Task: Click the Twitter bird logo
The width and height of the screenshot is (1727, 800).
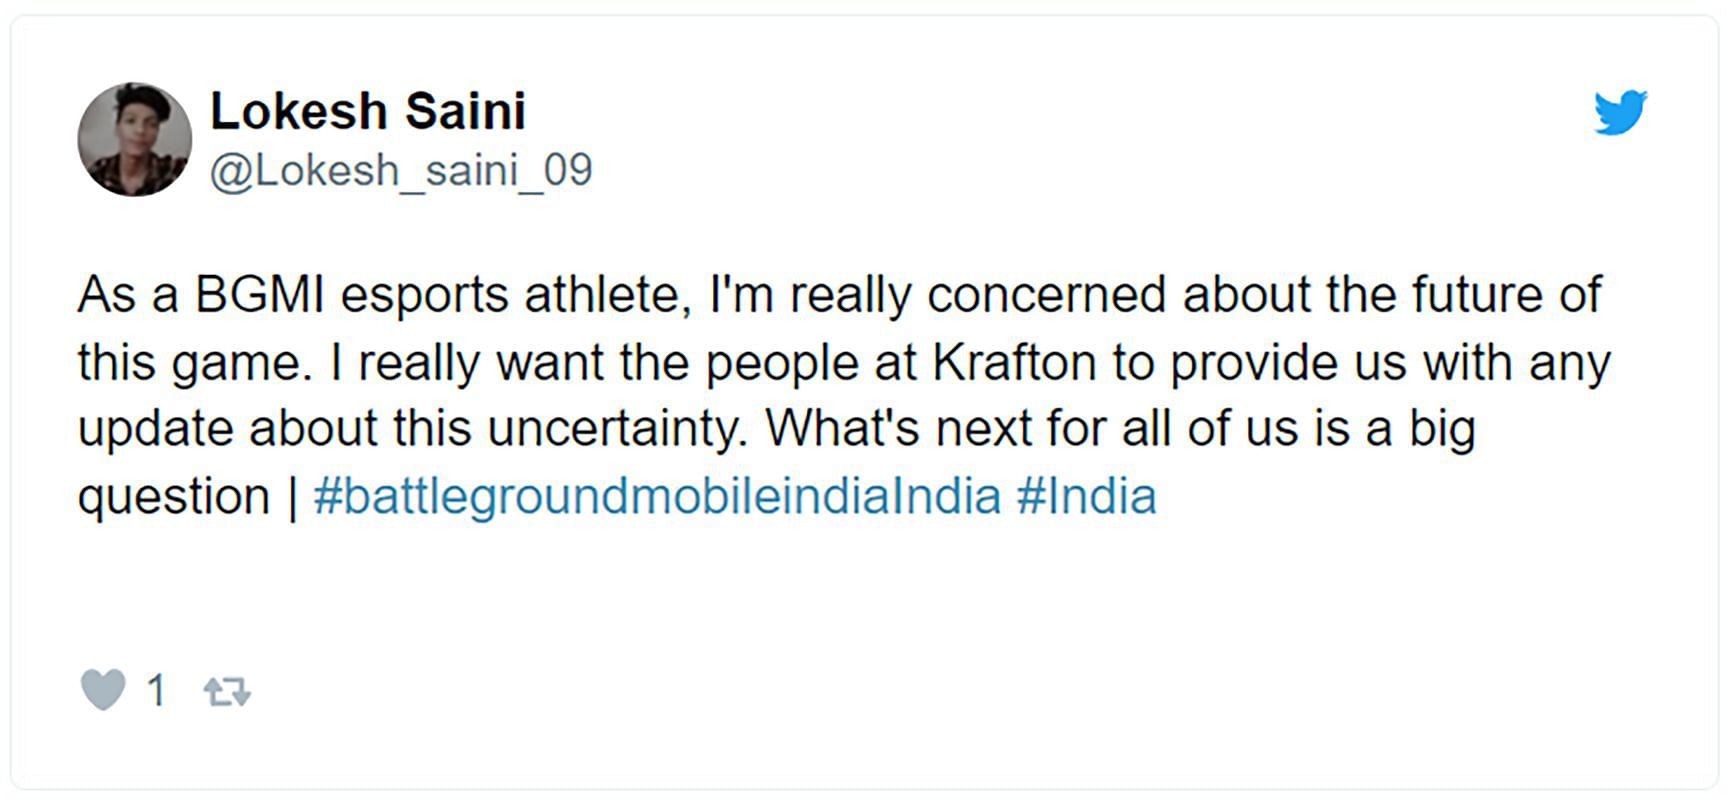Action: tap(1620, 112)
